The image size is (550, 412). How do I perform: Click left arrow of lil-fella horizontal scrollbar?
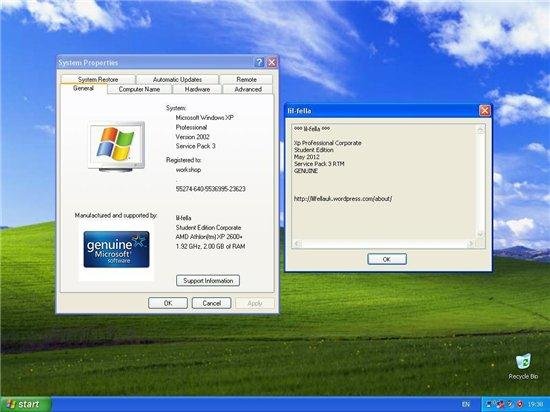(297, 243)
